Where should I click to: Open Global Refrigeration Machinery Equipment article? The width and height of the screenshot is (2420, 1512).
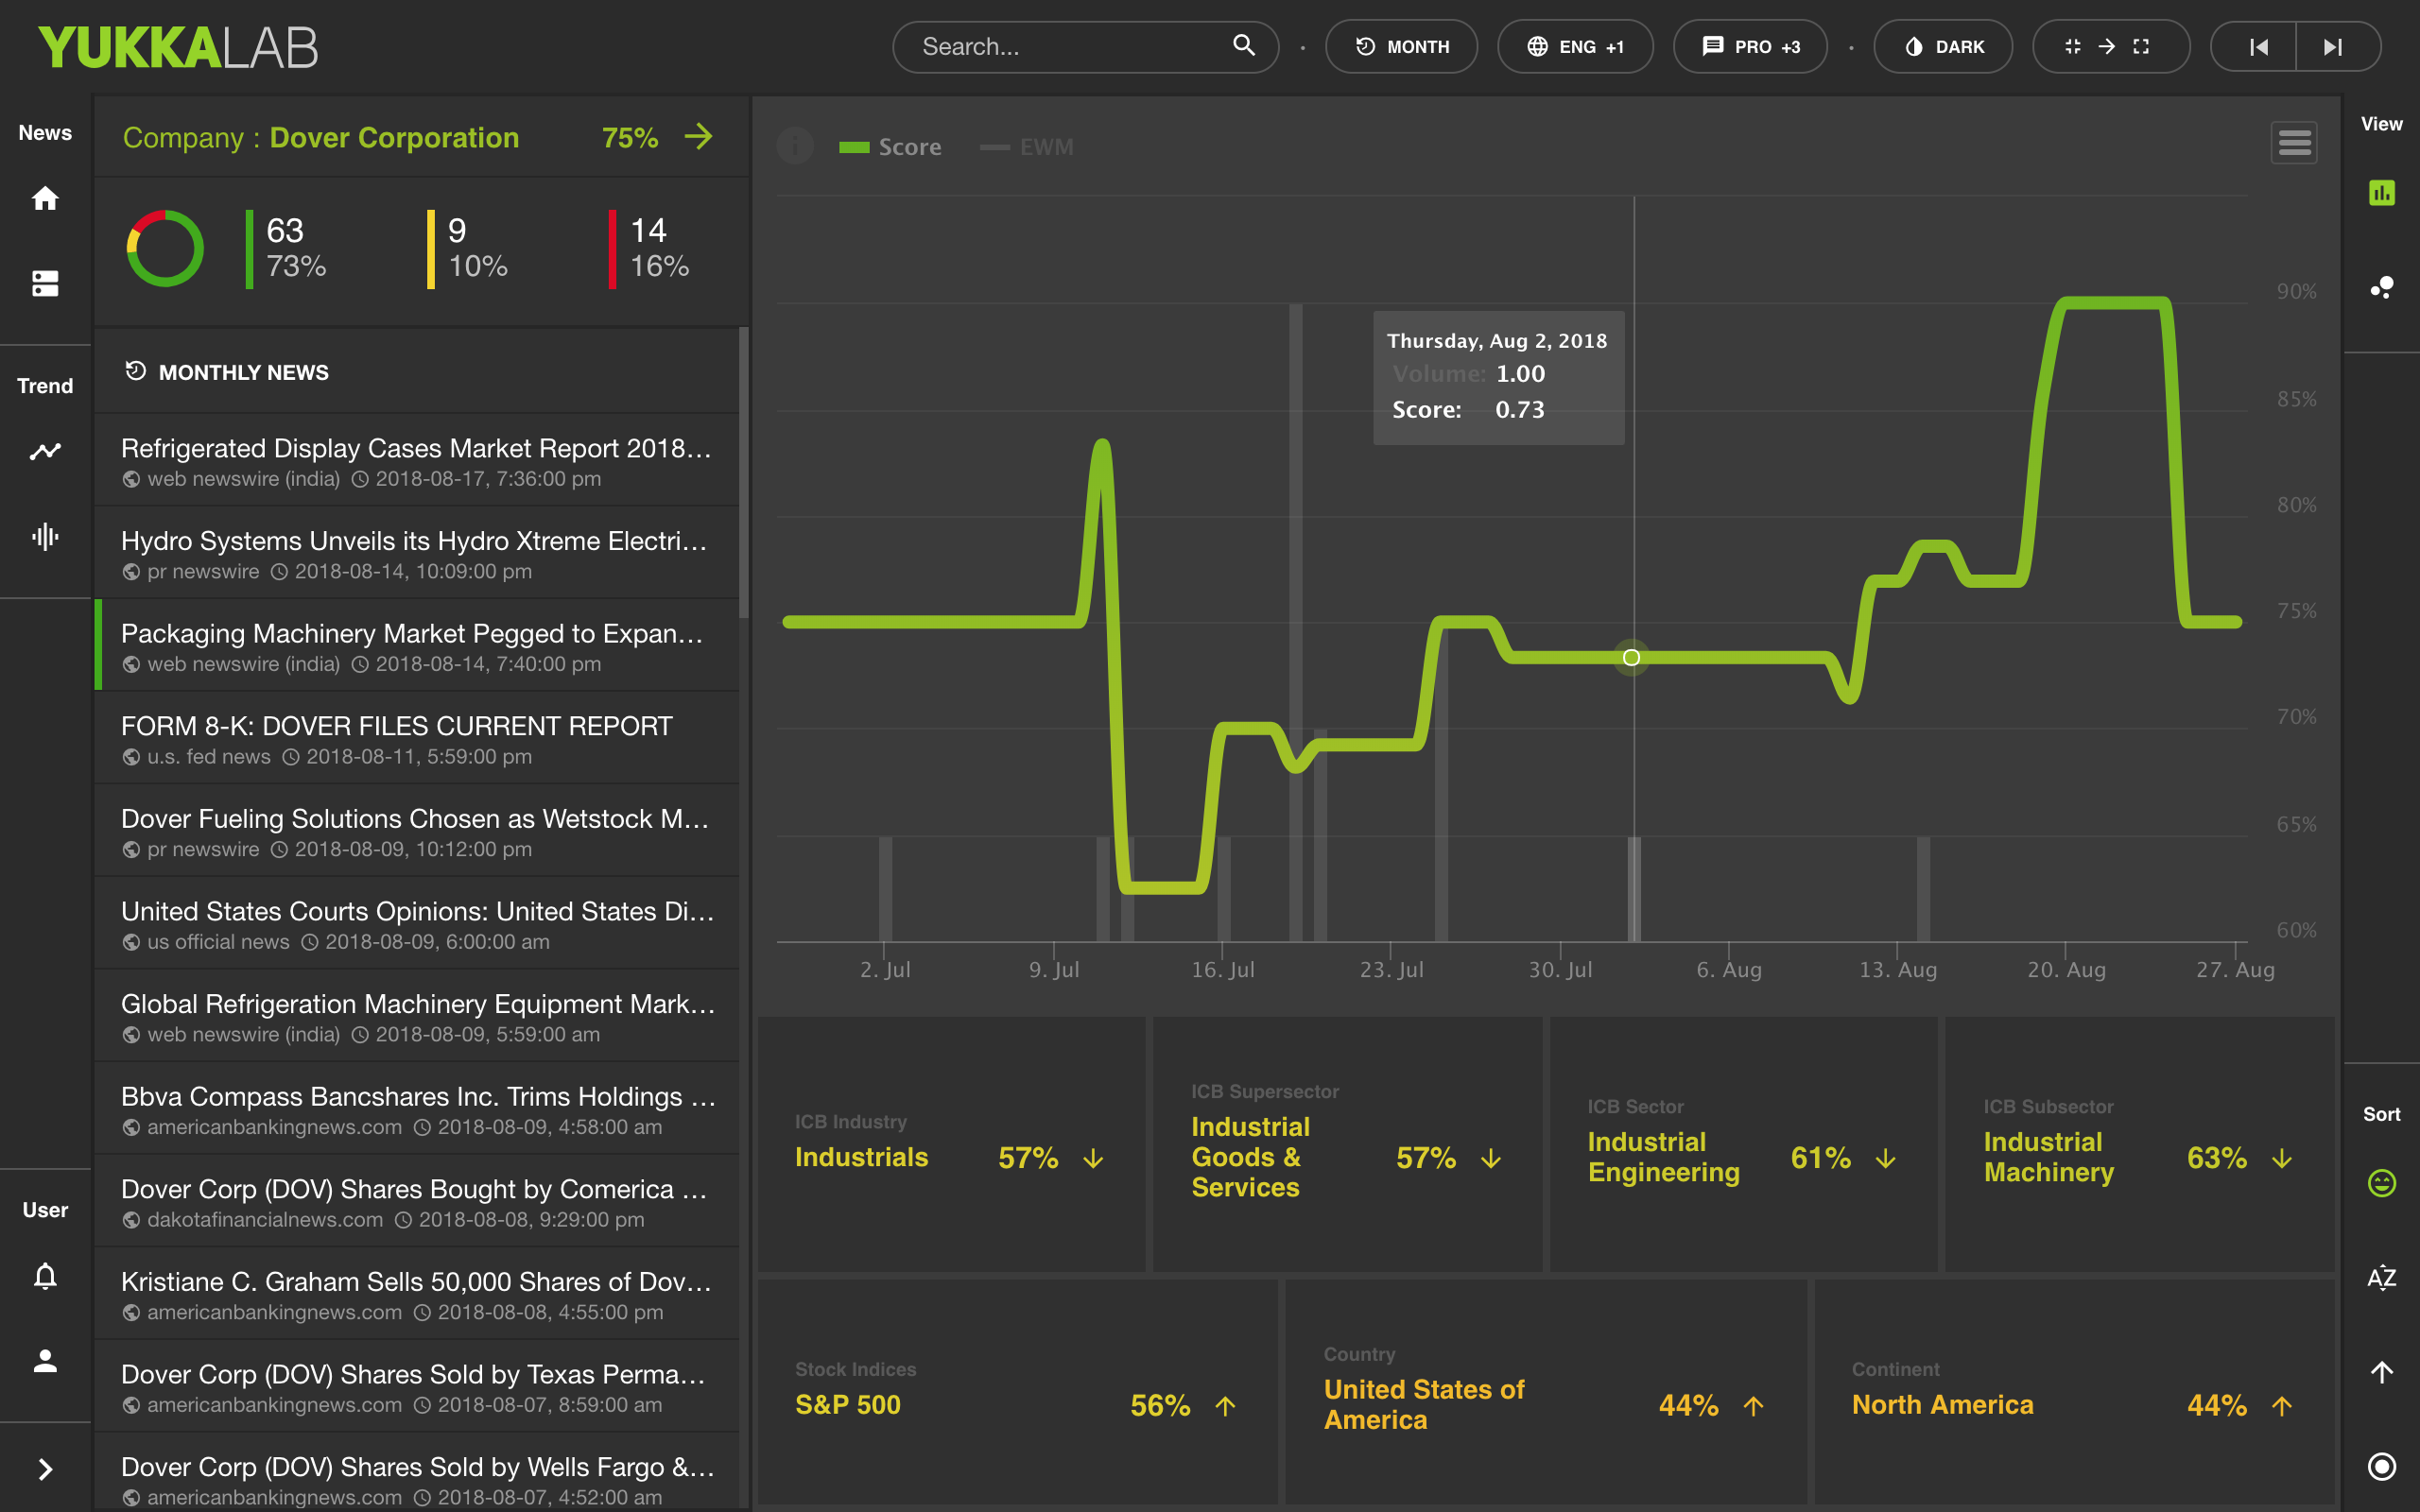pyautogui.click(x=417, y=1017)
